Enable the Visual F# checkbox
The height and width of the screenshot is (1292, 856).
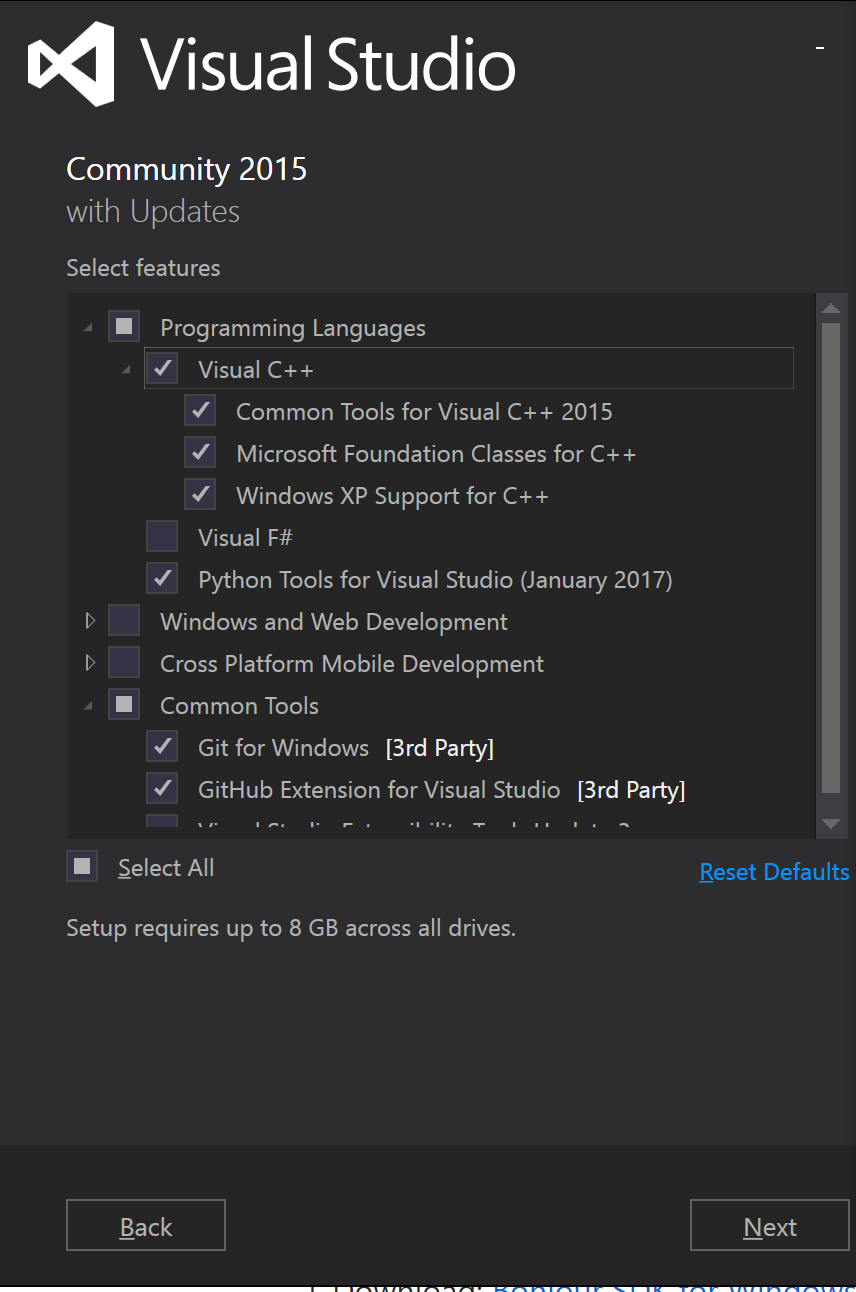162,537
